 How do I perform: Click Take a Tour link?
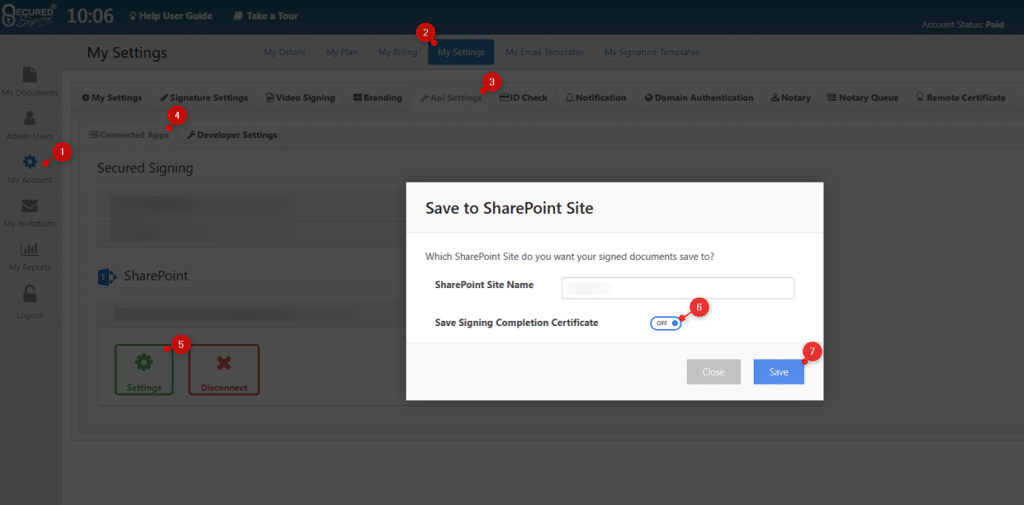click(x=266, y=16)
